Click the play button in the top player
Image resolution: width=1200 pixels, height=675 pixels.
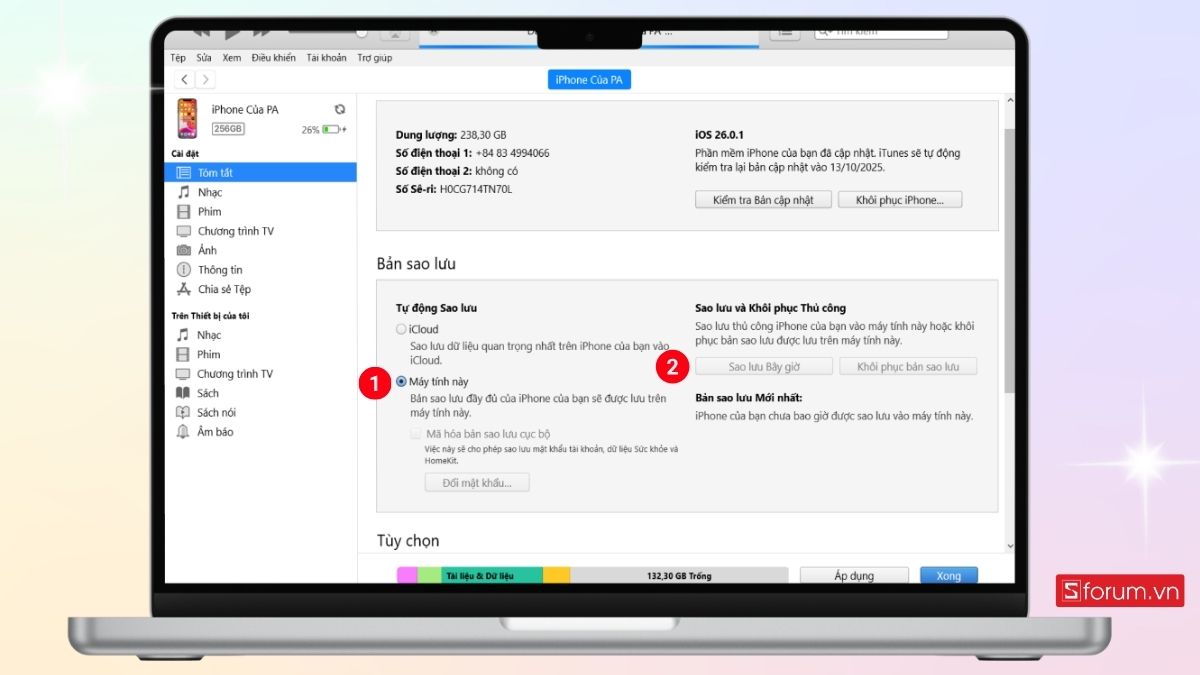coord(233,34)
